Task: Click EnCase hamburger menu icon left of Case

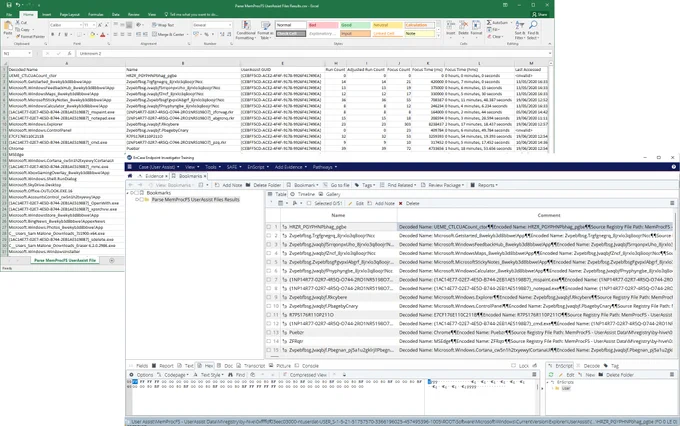Action: [x=129, y=167]
